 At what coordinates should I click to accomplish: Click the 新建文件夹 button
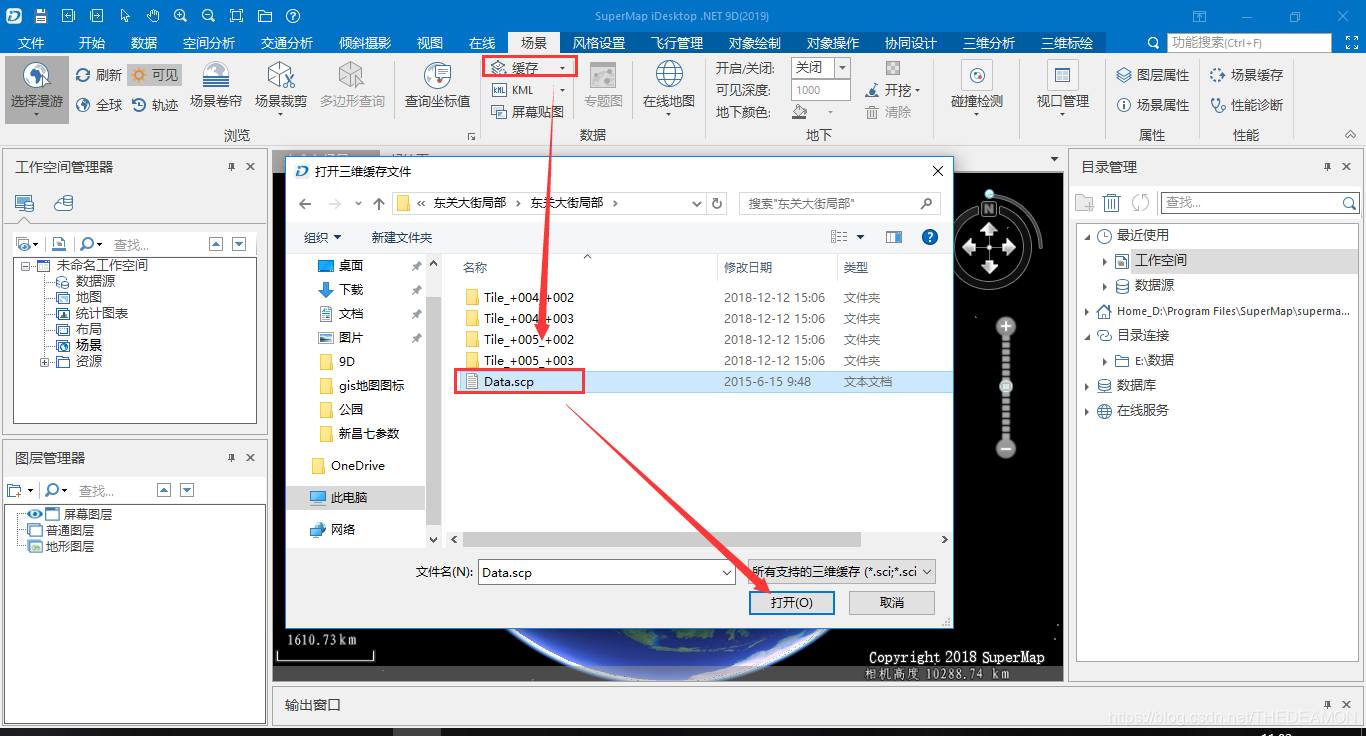402,238
